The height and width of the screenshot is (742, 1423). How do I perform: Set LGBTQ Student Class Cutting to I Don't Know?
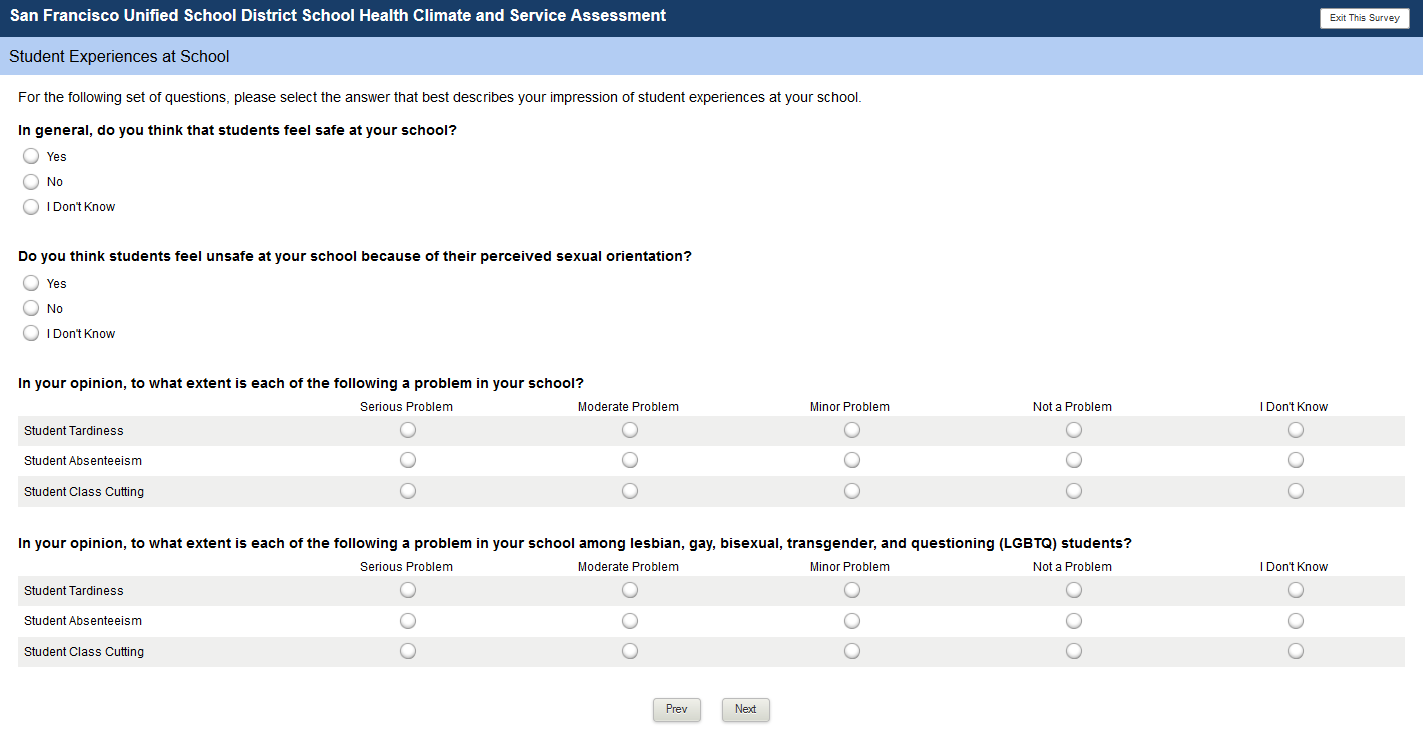1295,651
